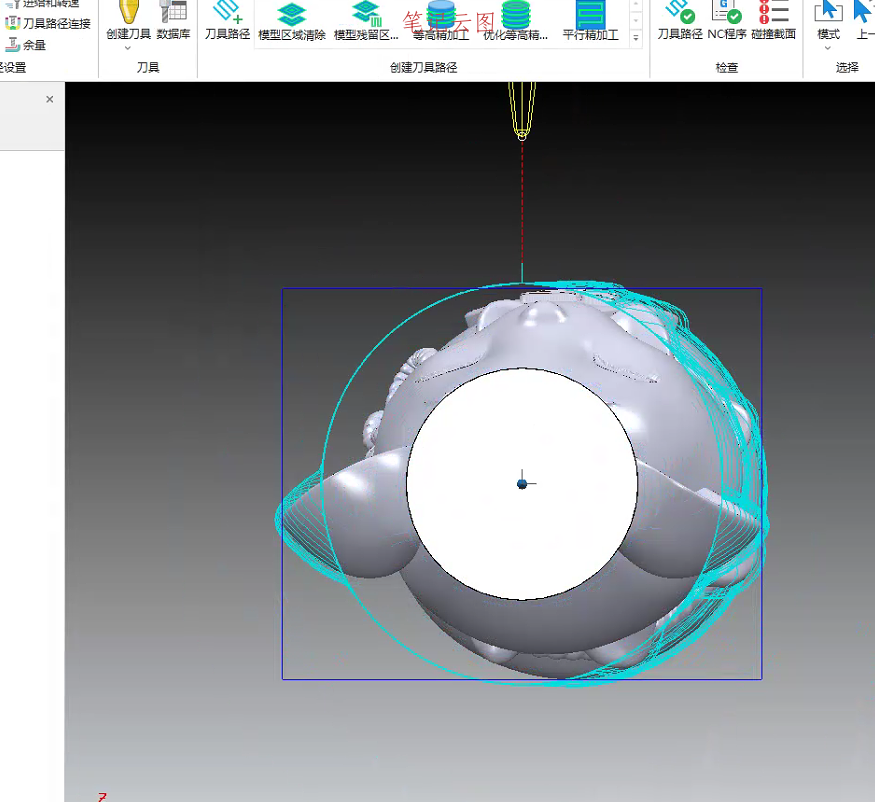The image size is (875, 802).
Task: Click the center point of the model
Action: tap(522, 484)
